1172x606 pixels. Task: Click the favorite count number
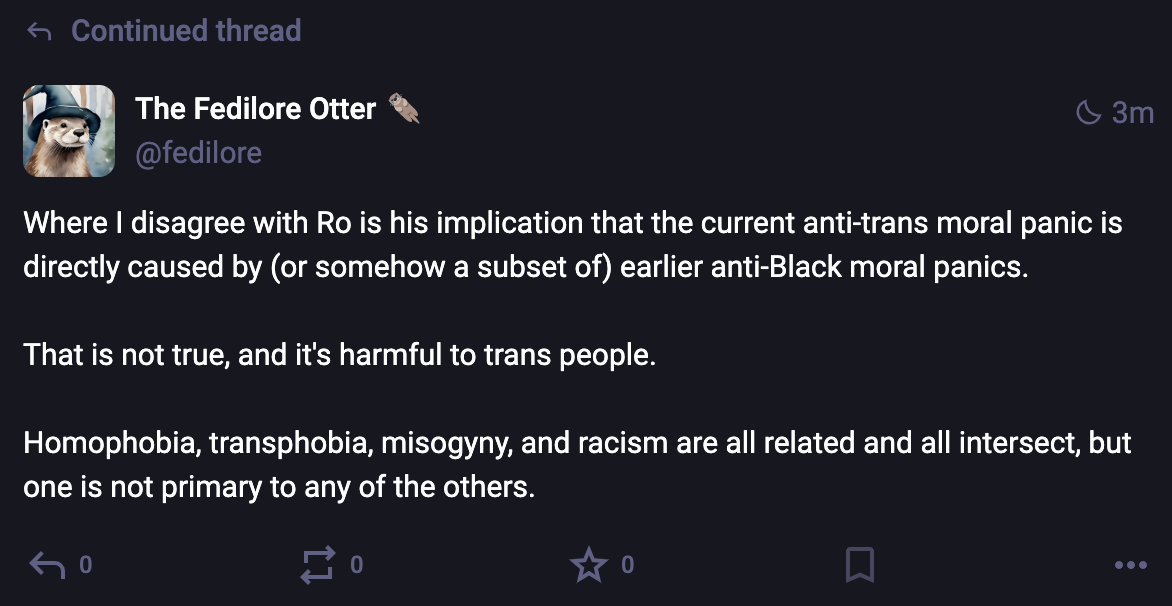tap(627, 566)
